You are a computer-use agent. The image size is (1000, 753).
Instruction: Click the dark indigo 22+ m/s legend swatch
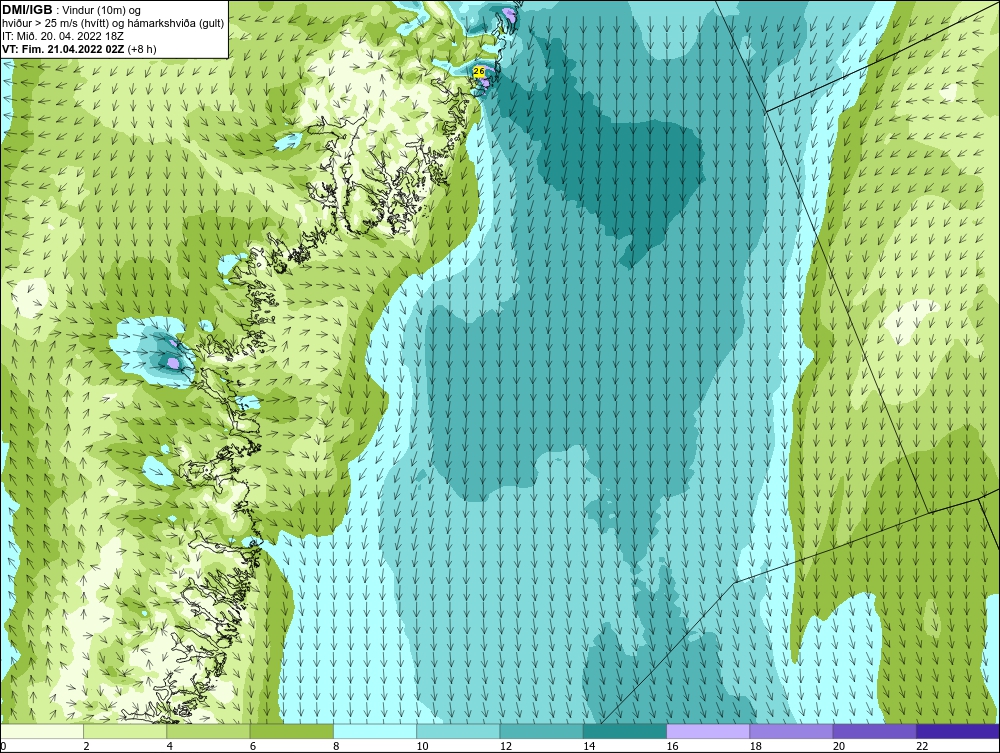tap(957, 731)
